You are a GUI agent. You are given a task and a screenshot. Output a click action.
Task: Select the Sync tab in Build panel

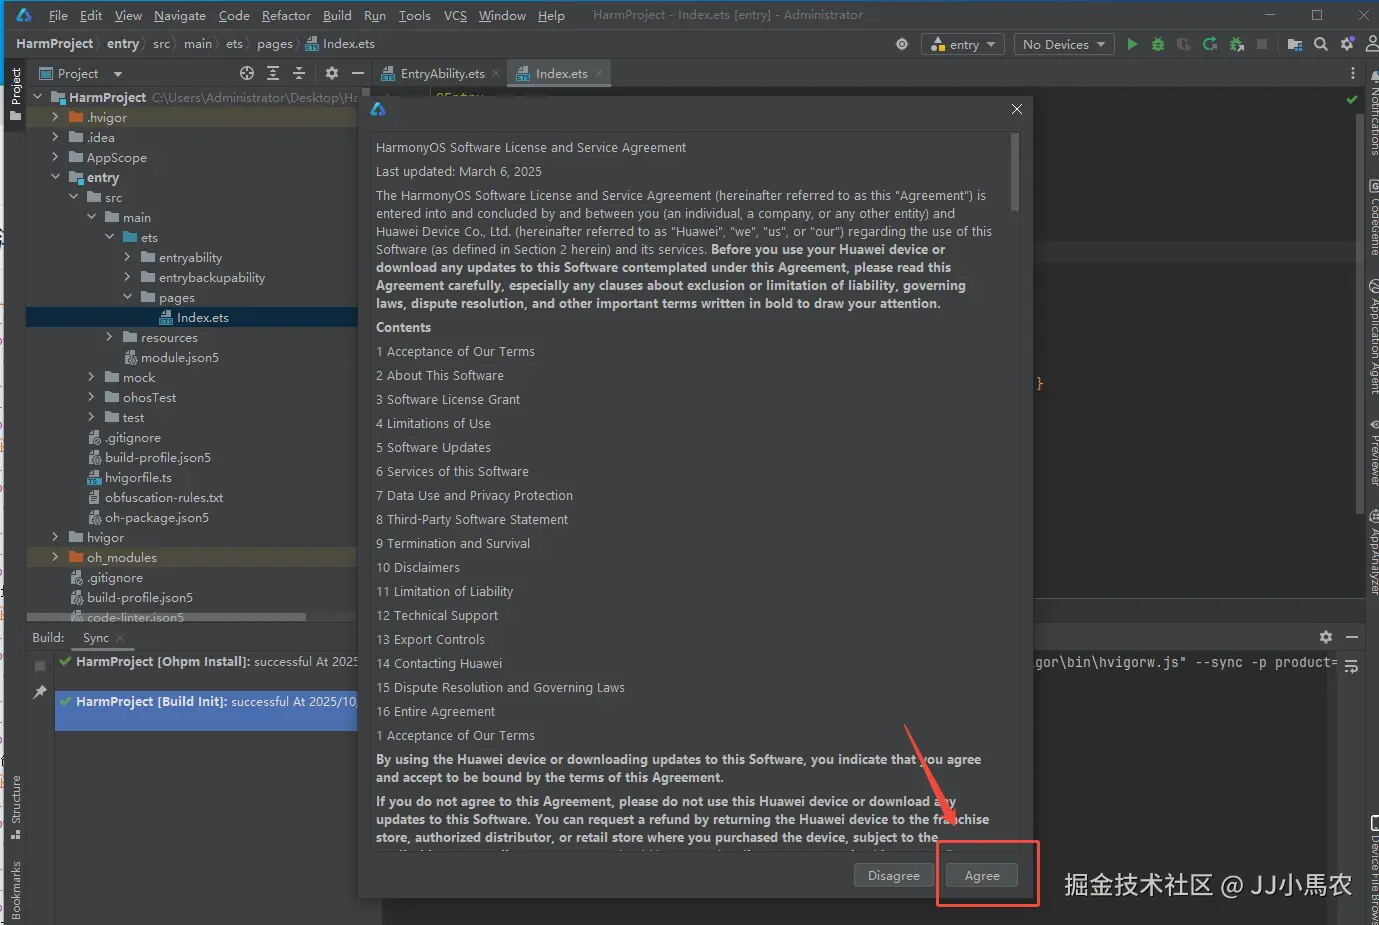[x=96, y=637]
